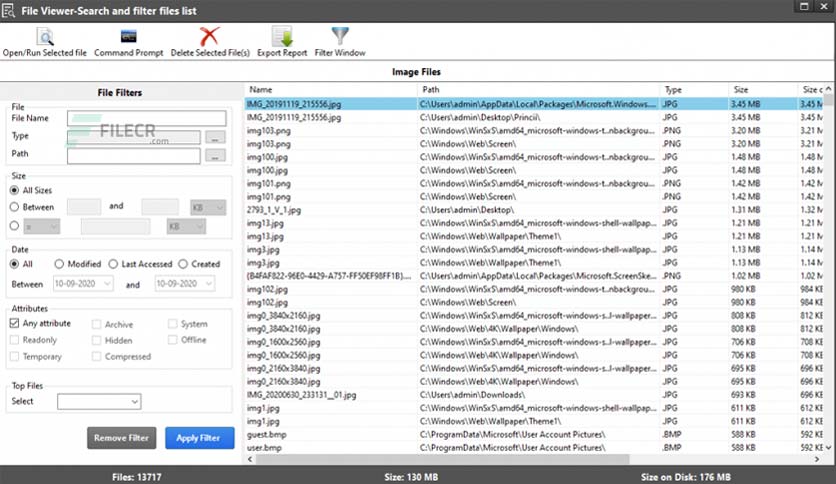
Task: Click the comparison size value field
Action: coord(115,226)
